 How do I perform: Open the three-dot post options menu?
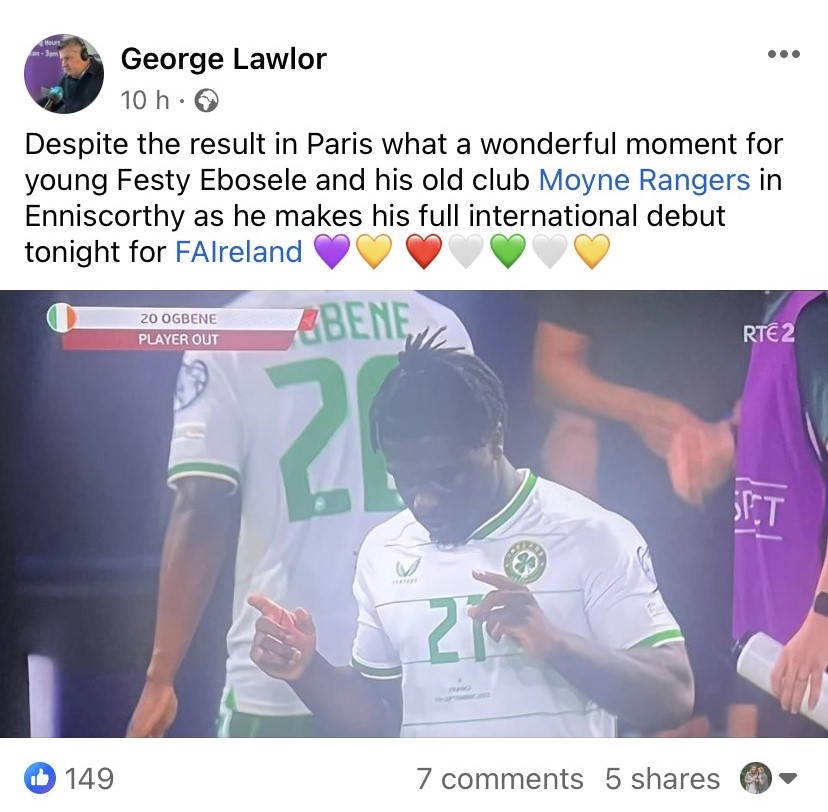[x=784, y=54]
